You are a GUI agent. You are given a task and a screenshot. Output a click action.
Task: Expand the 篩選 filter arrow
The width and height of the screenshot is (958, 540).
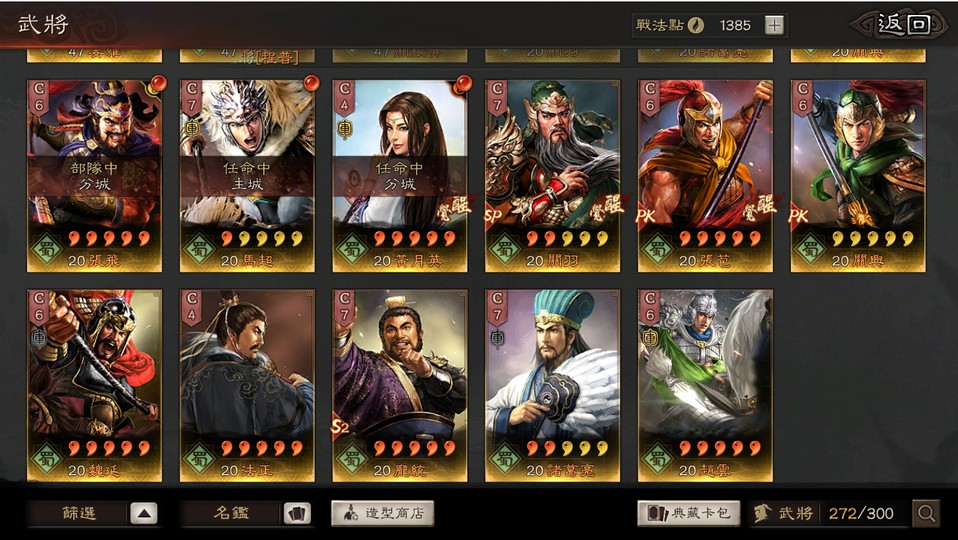[x=144, y=514]
